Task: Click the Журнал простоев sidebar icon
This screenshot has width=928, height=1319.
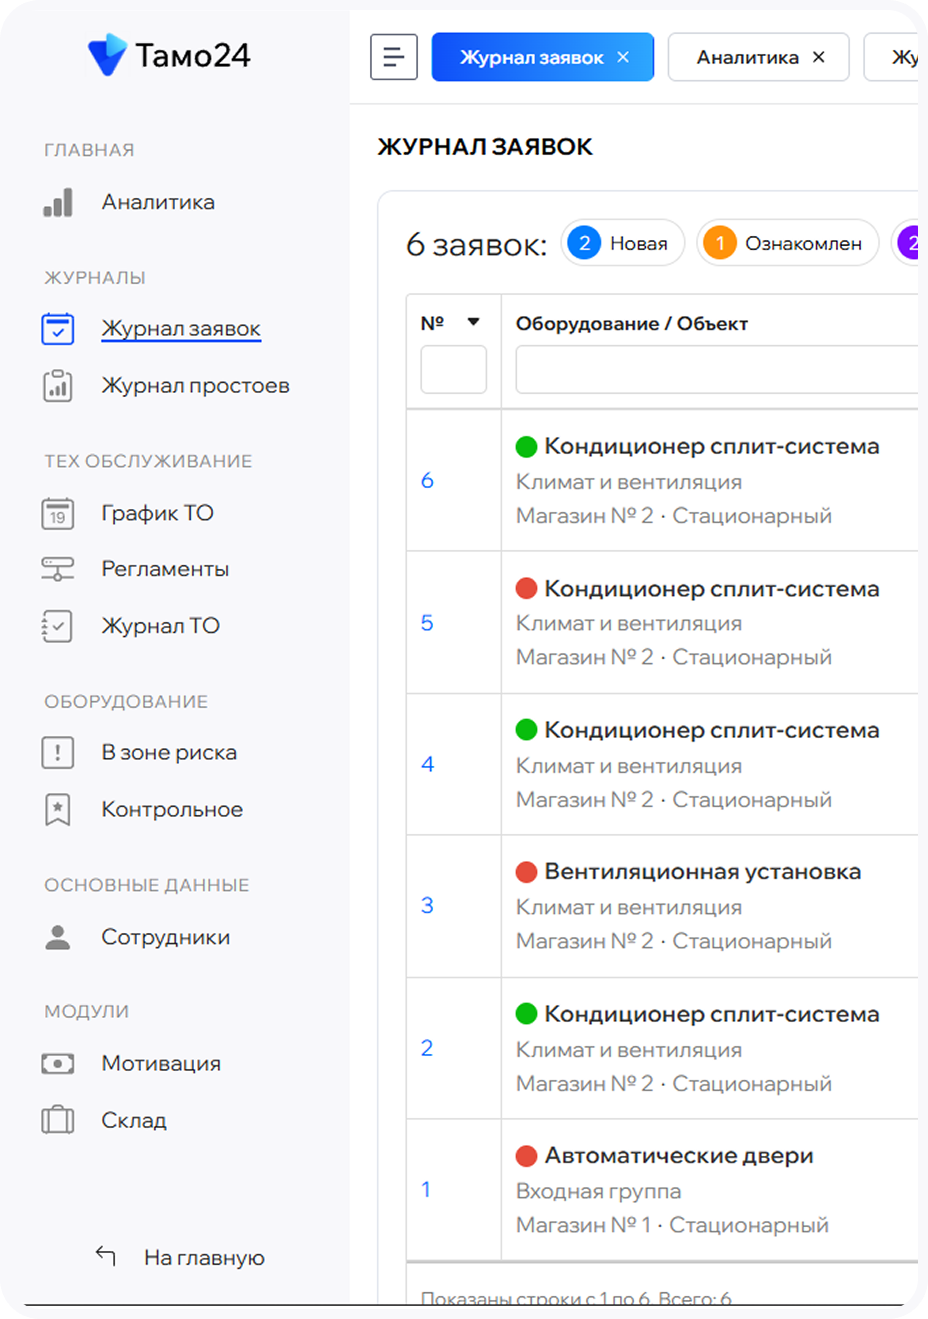Action: point(58,386)
